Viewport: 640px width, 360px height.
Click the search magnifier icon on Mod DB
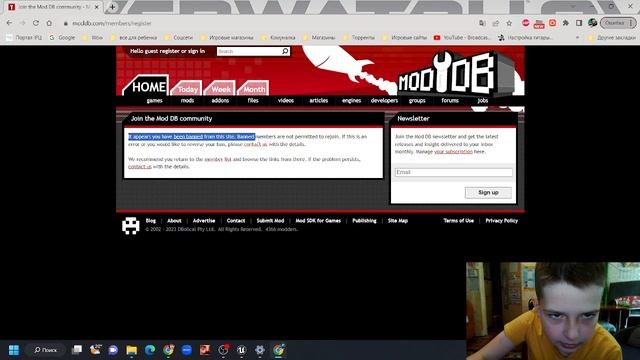(x=285, y=51)
